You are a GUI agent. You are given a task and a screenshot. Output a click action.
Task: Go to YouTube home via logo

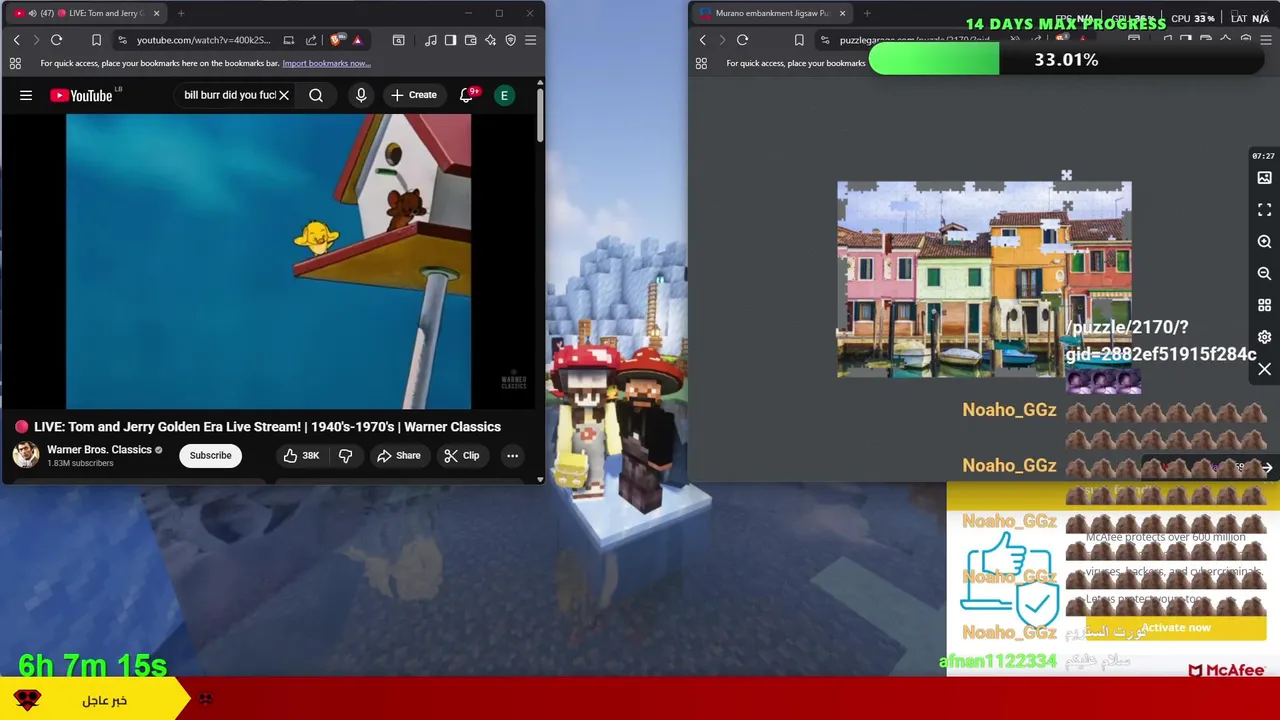[x=83, y=95]
